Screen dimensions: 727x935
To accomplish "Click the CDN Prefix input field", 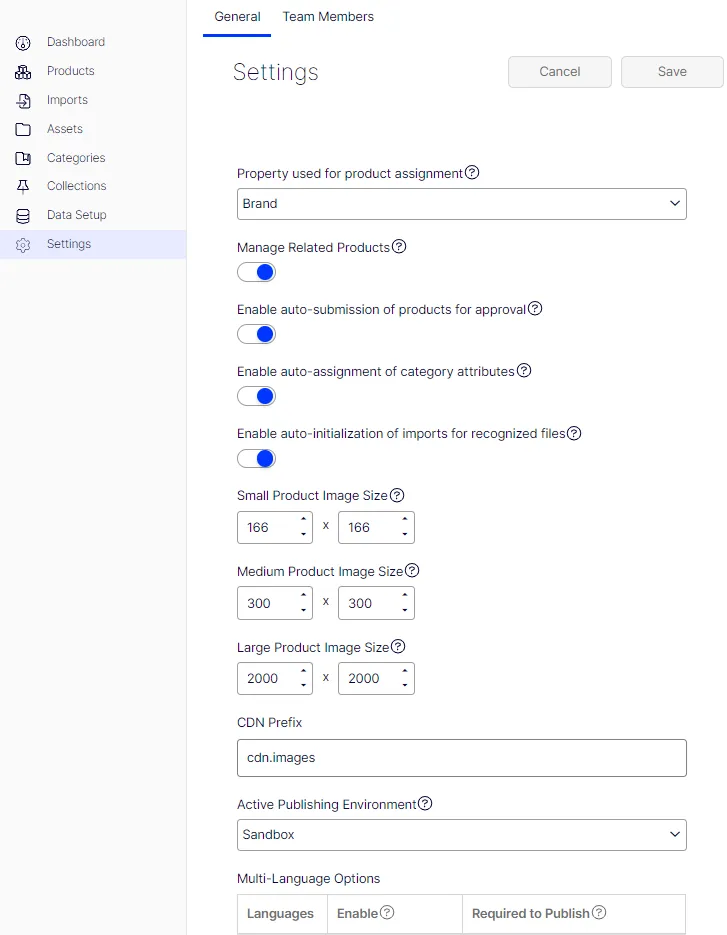I will pos(462,758).
